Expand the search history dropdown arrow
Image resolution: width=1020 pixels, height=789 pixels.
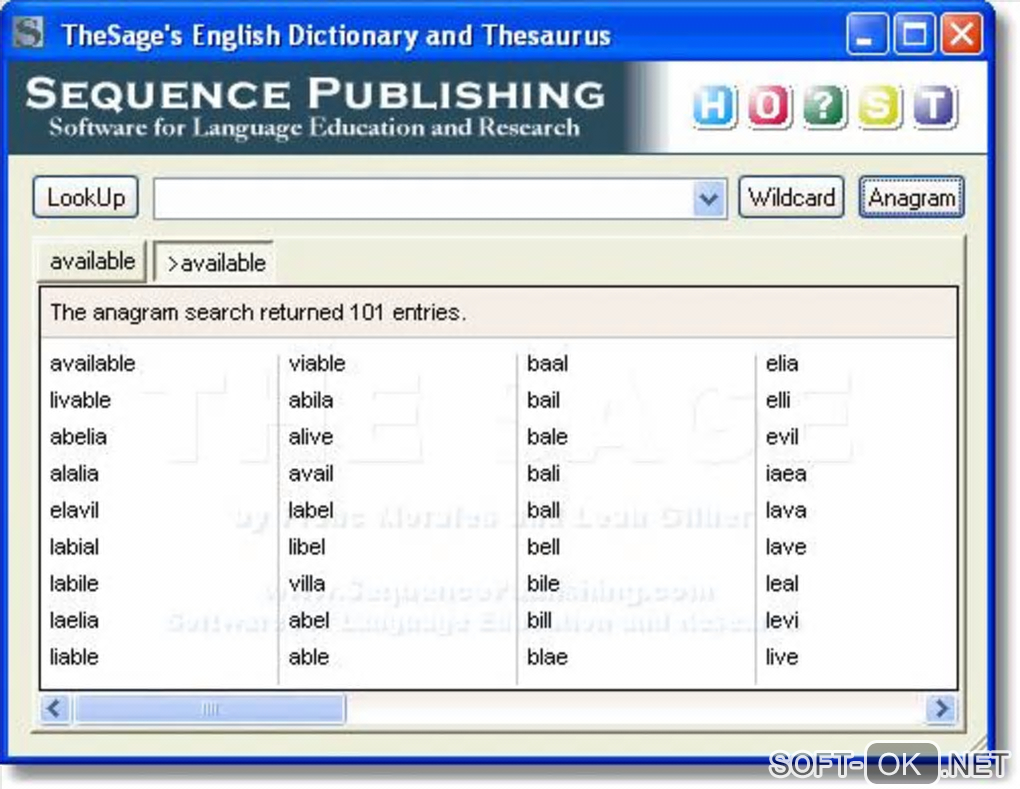point(709,198)
